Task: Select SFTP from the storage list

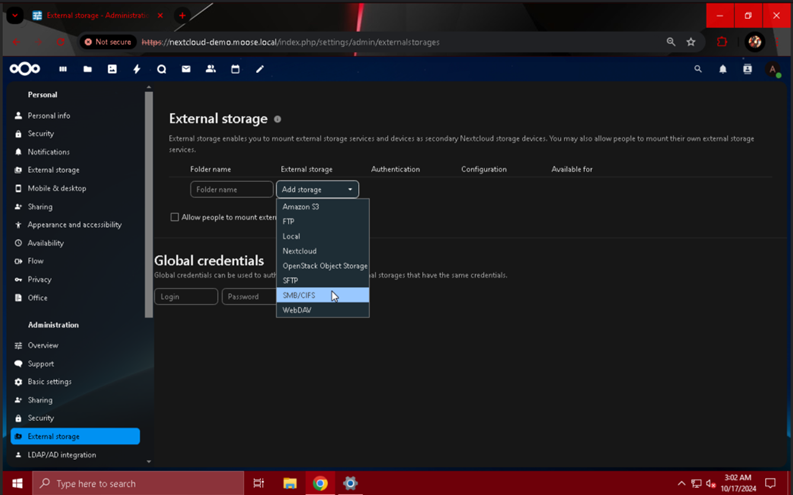Action: (x=323, y=281)
